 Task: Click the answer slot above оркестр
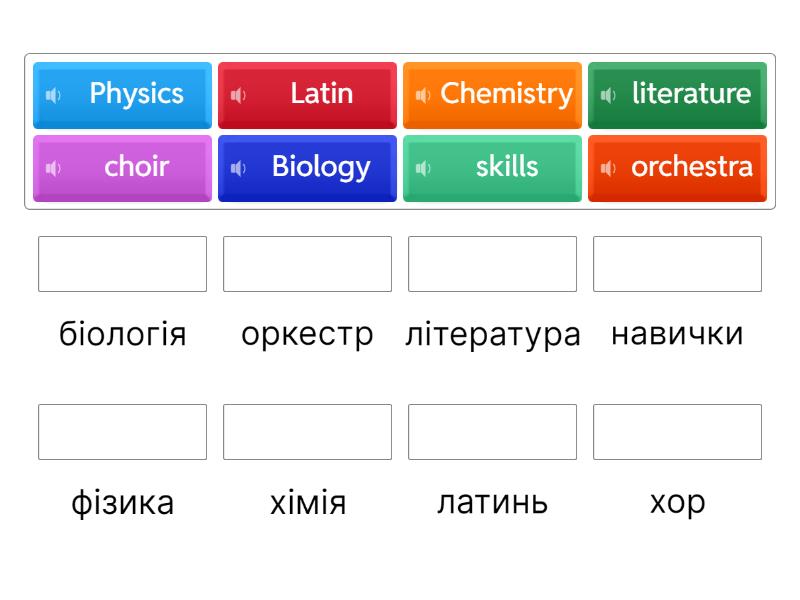click(x=307, y=264)
